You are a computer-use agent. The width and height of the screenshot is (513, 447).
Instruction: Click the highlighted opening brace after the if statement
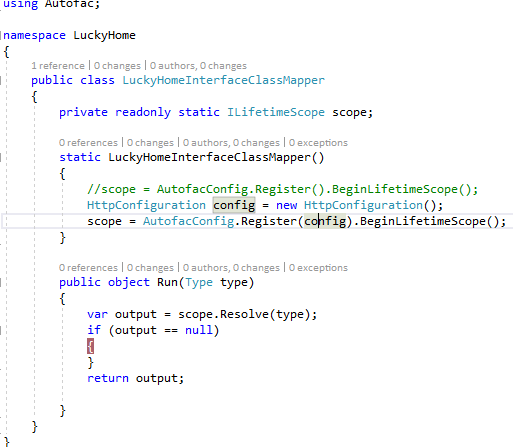click(90, 346)
